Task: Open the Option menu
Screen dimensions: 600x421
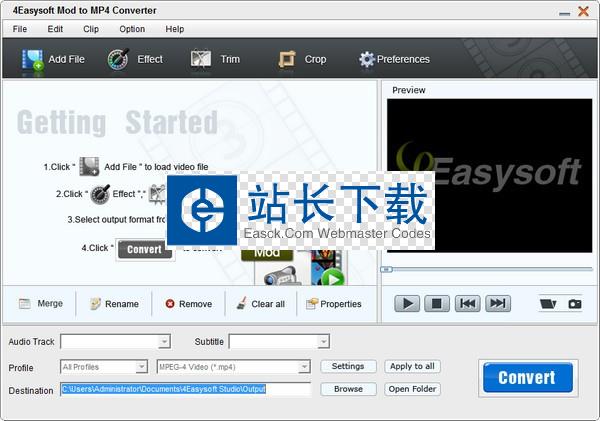Action: [x=132, y=29]
